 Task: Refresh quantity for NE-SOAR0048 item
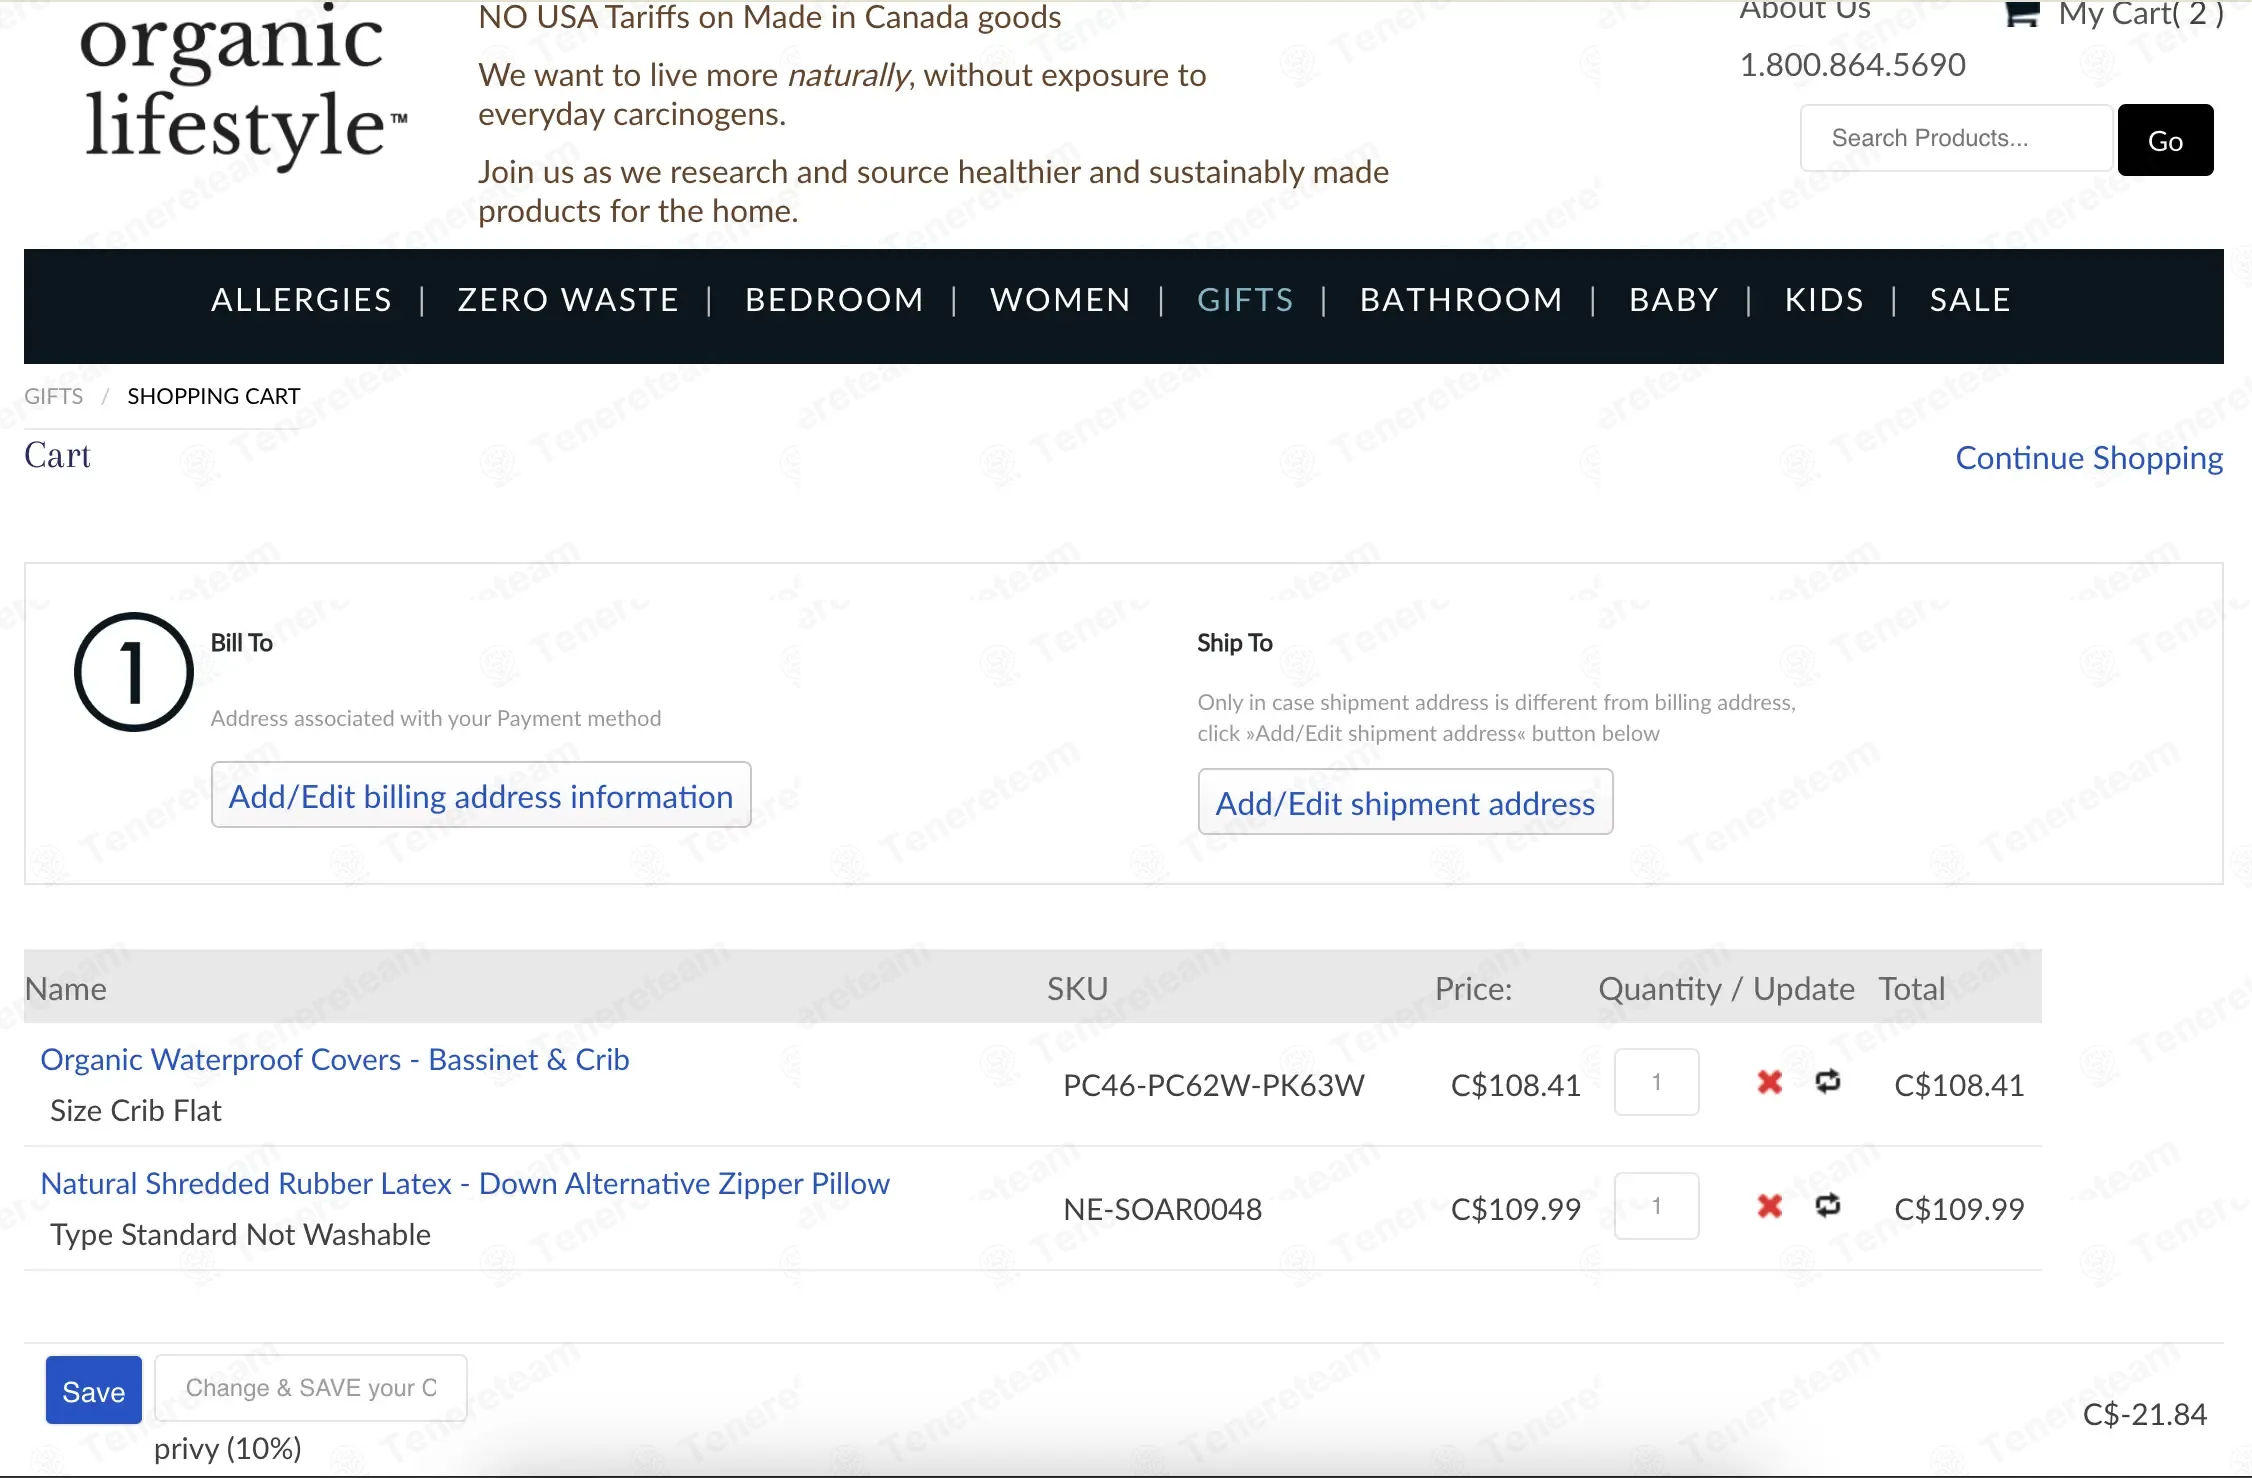(1828, 1205)
